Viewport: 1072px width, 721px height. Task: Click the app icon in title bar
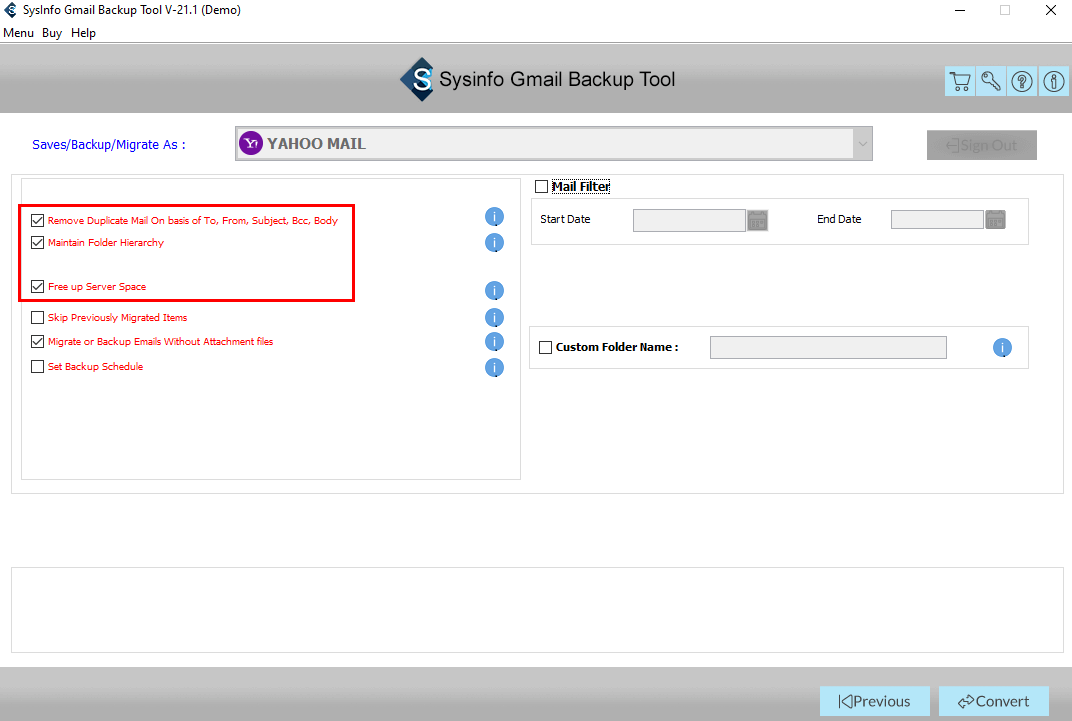coord(10,10)
